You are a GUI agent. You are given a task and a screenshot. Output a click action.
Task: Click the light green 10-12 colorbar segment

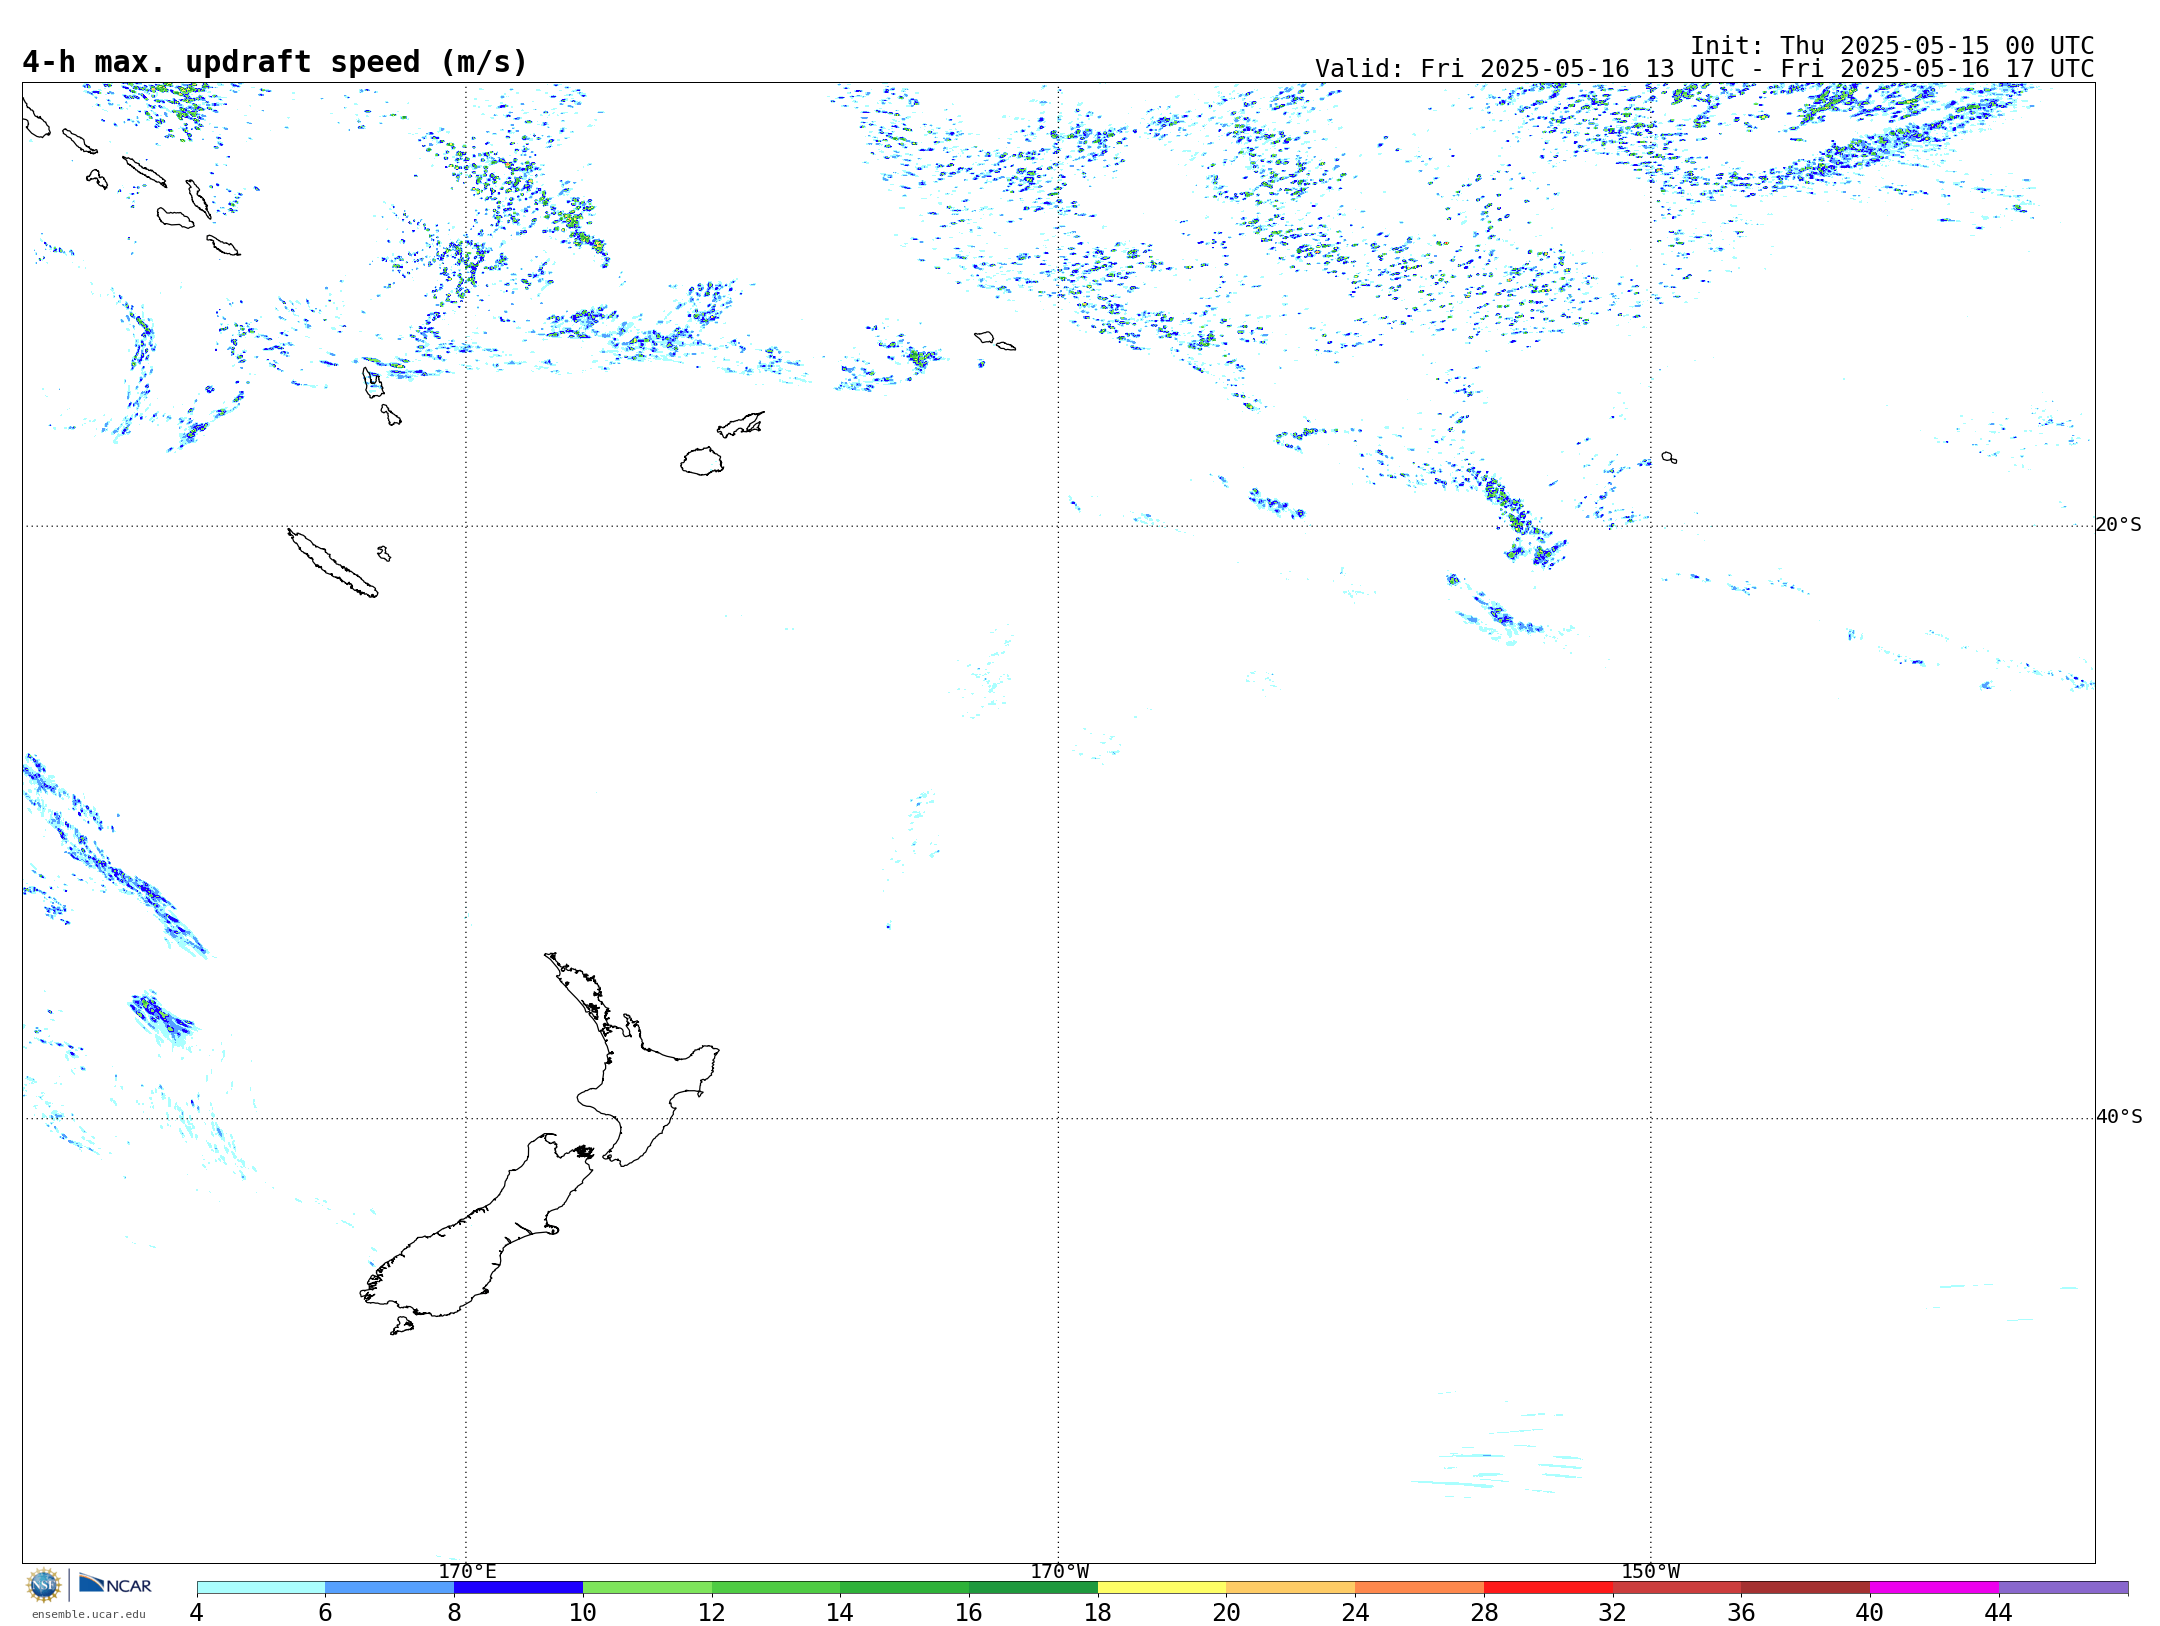[647, 1588]
